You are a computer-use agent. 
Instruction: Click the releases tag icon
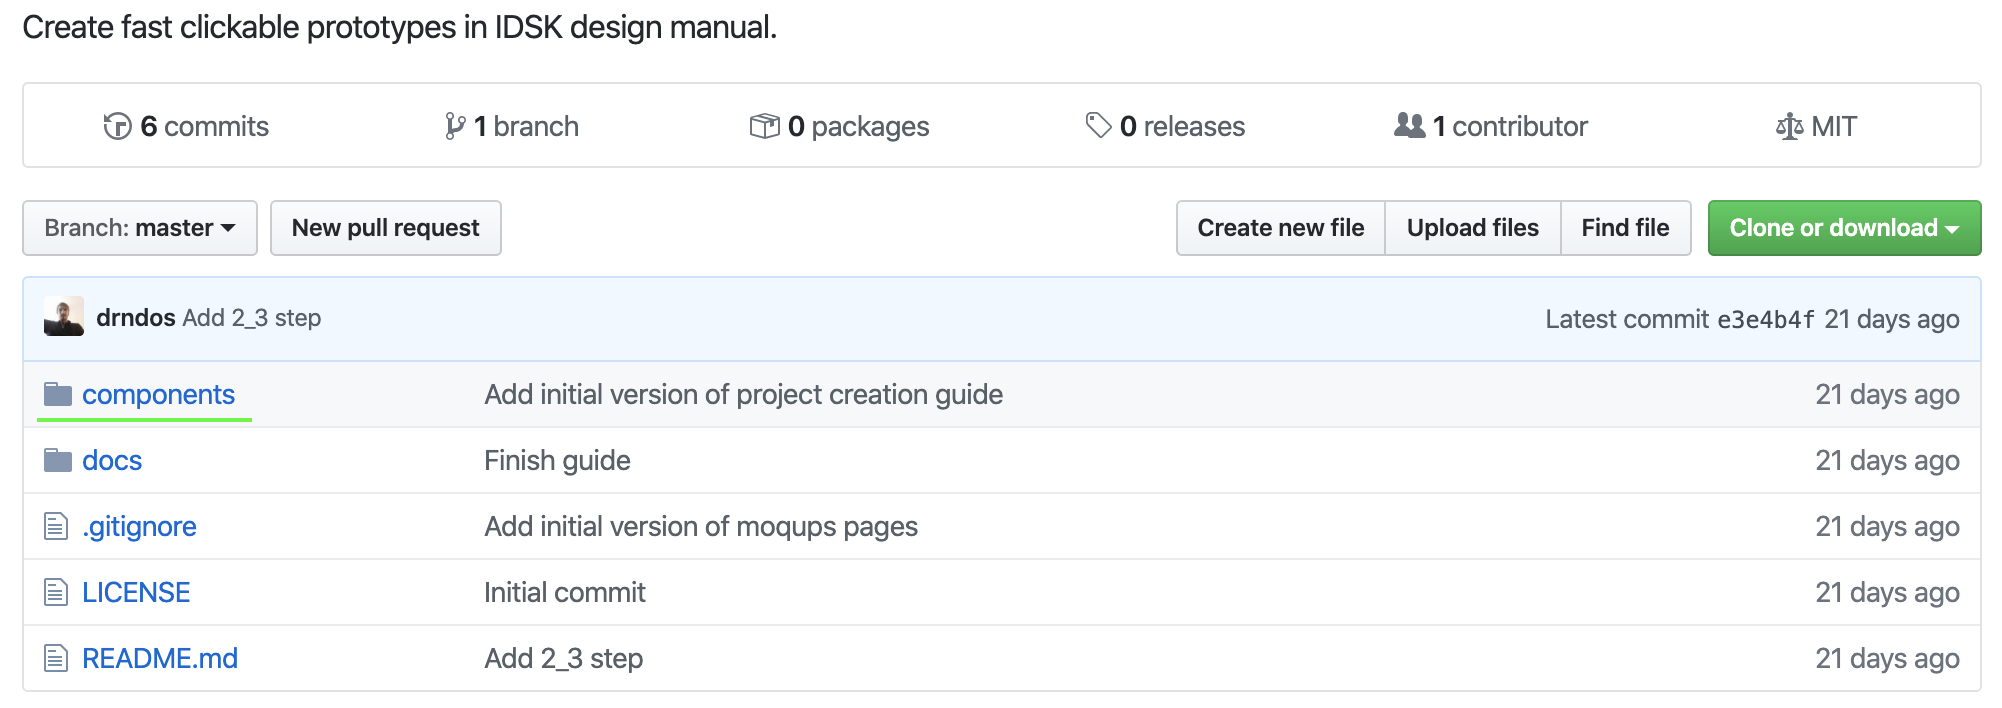tap(1098, 126)
